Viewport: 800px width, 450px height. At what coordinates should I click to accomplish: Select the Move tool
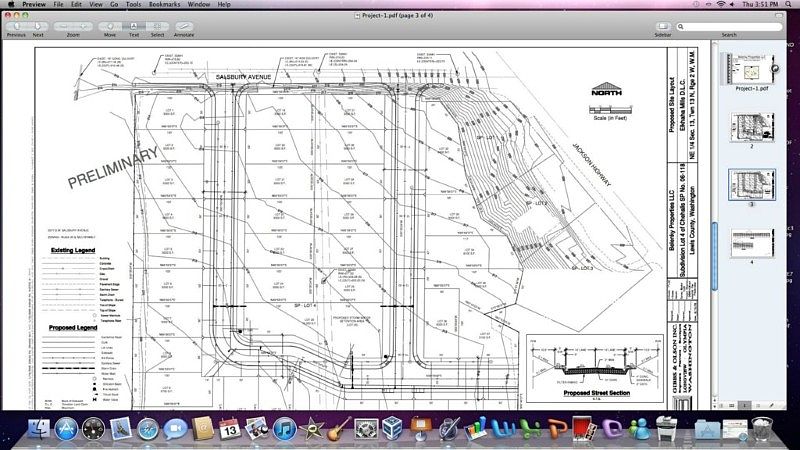click(x=110, y=26)
